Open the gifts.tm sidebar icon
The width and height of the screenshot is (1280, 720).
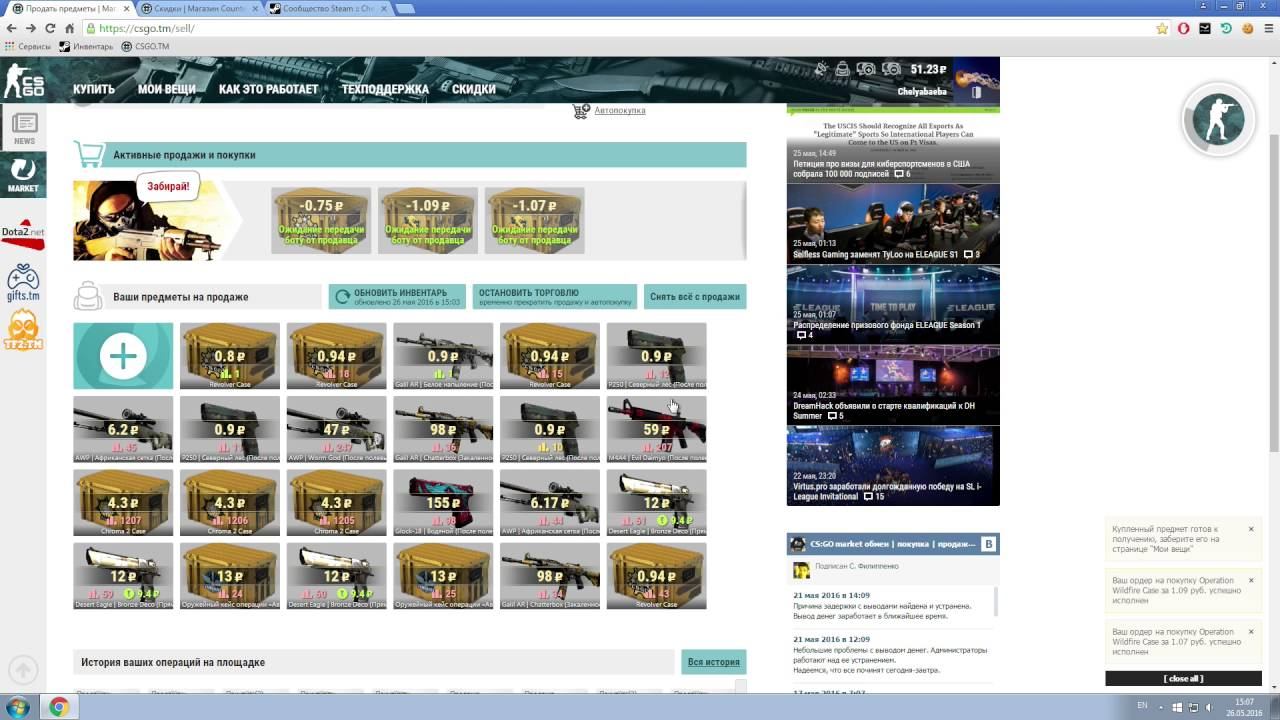tap(23, 283)
